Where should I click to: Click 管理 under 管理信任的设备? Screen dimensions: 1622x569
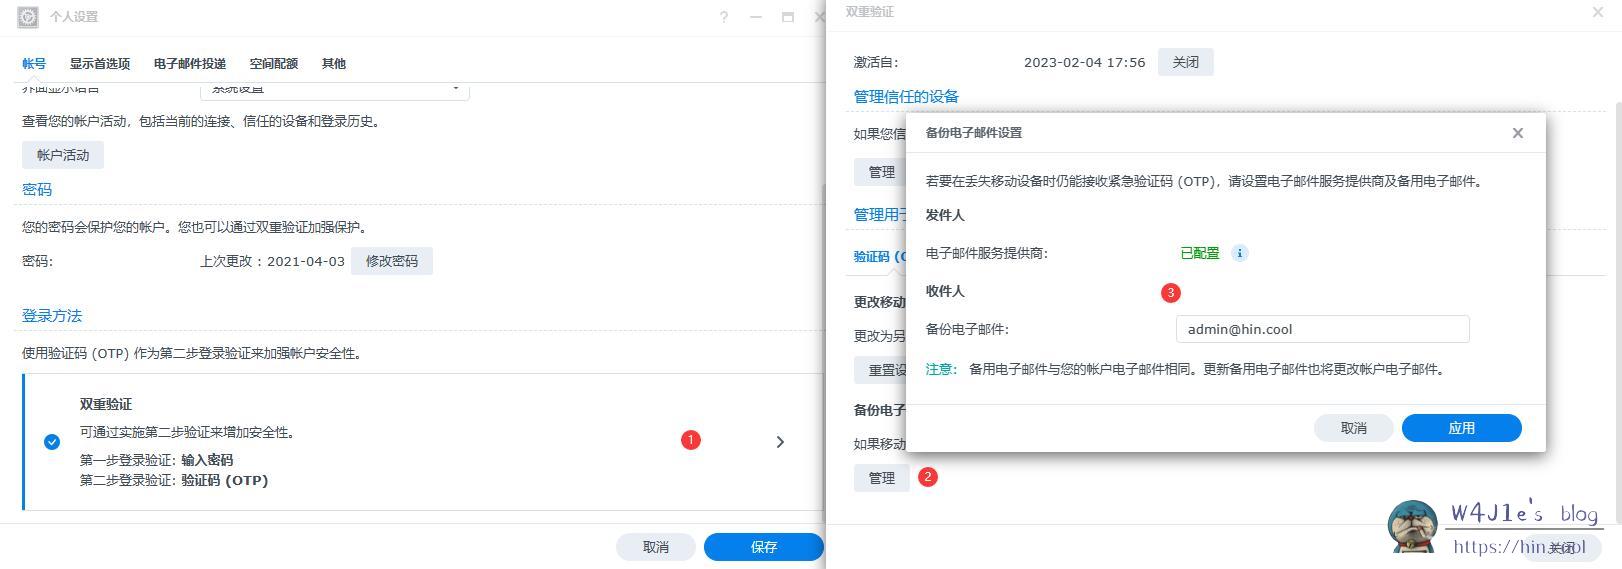pyautogui.click(x=880, y=172)
